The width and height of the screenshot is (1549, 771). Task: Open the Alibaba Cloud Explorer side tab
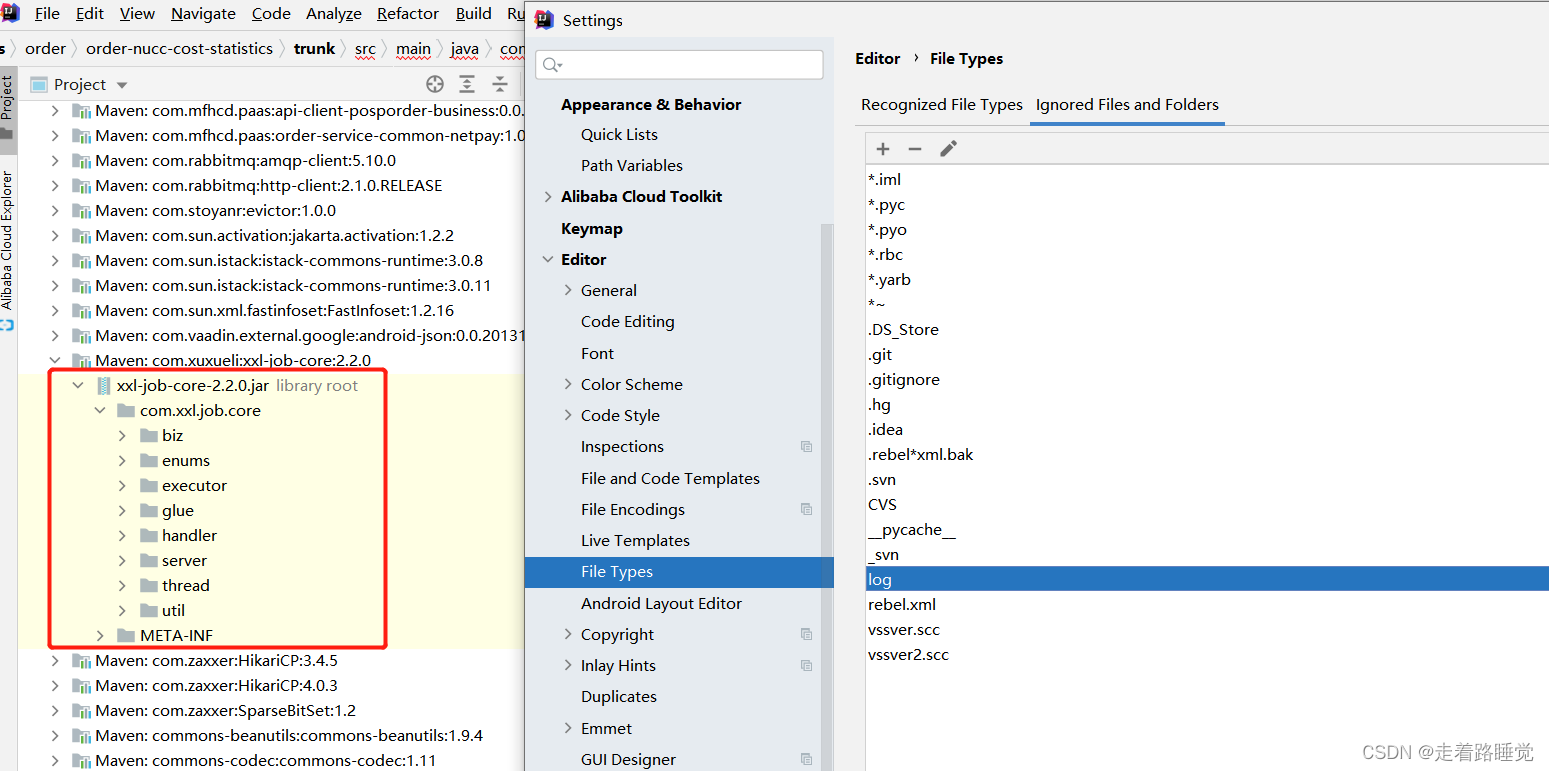tap(8, 241)
